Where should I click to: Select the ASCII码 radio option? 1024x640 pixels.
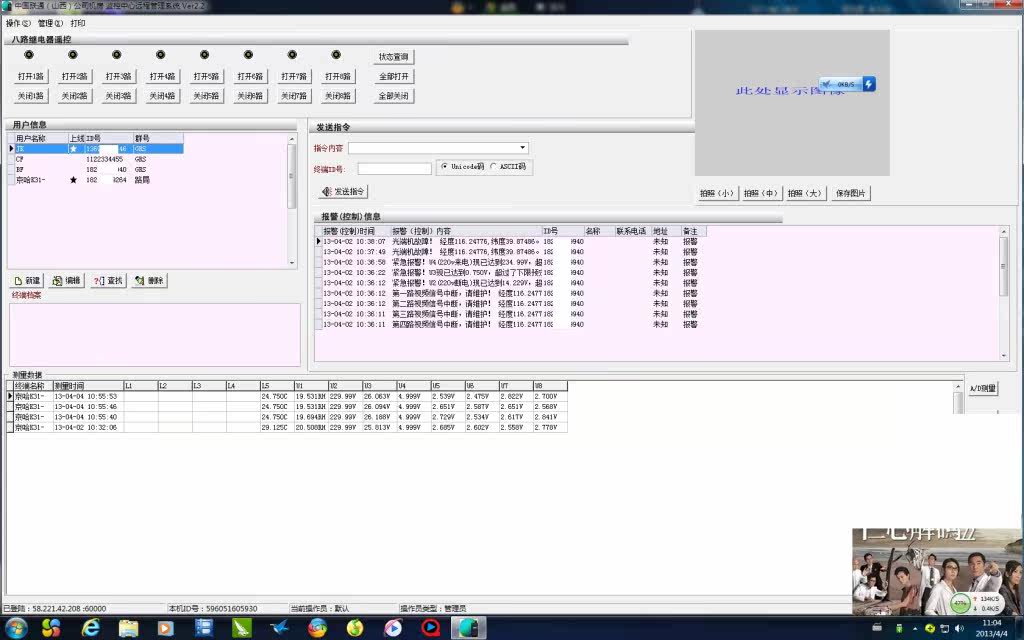click(x=493, y=167)
